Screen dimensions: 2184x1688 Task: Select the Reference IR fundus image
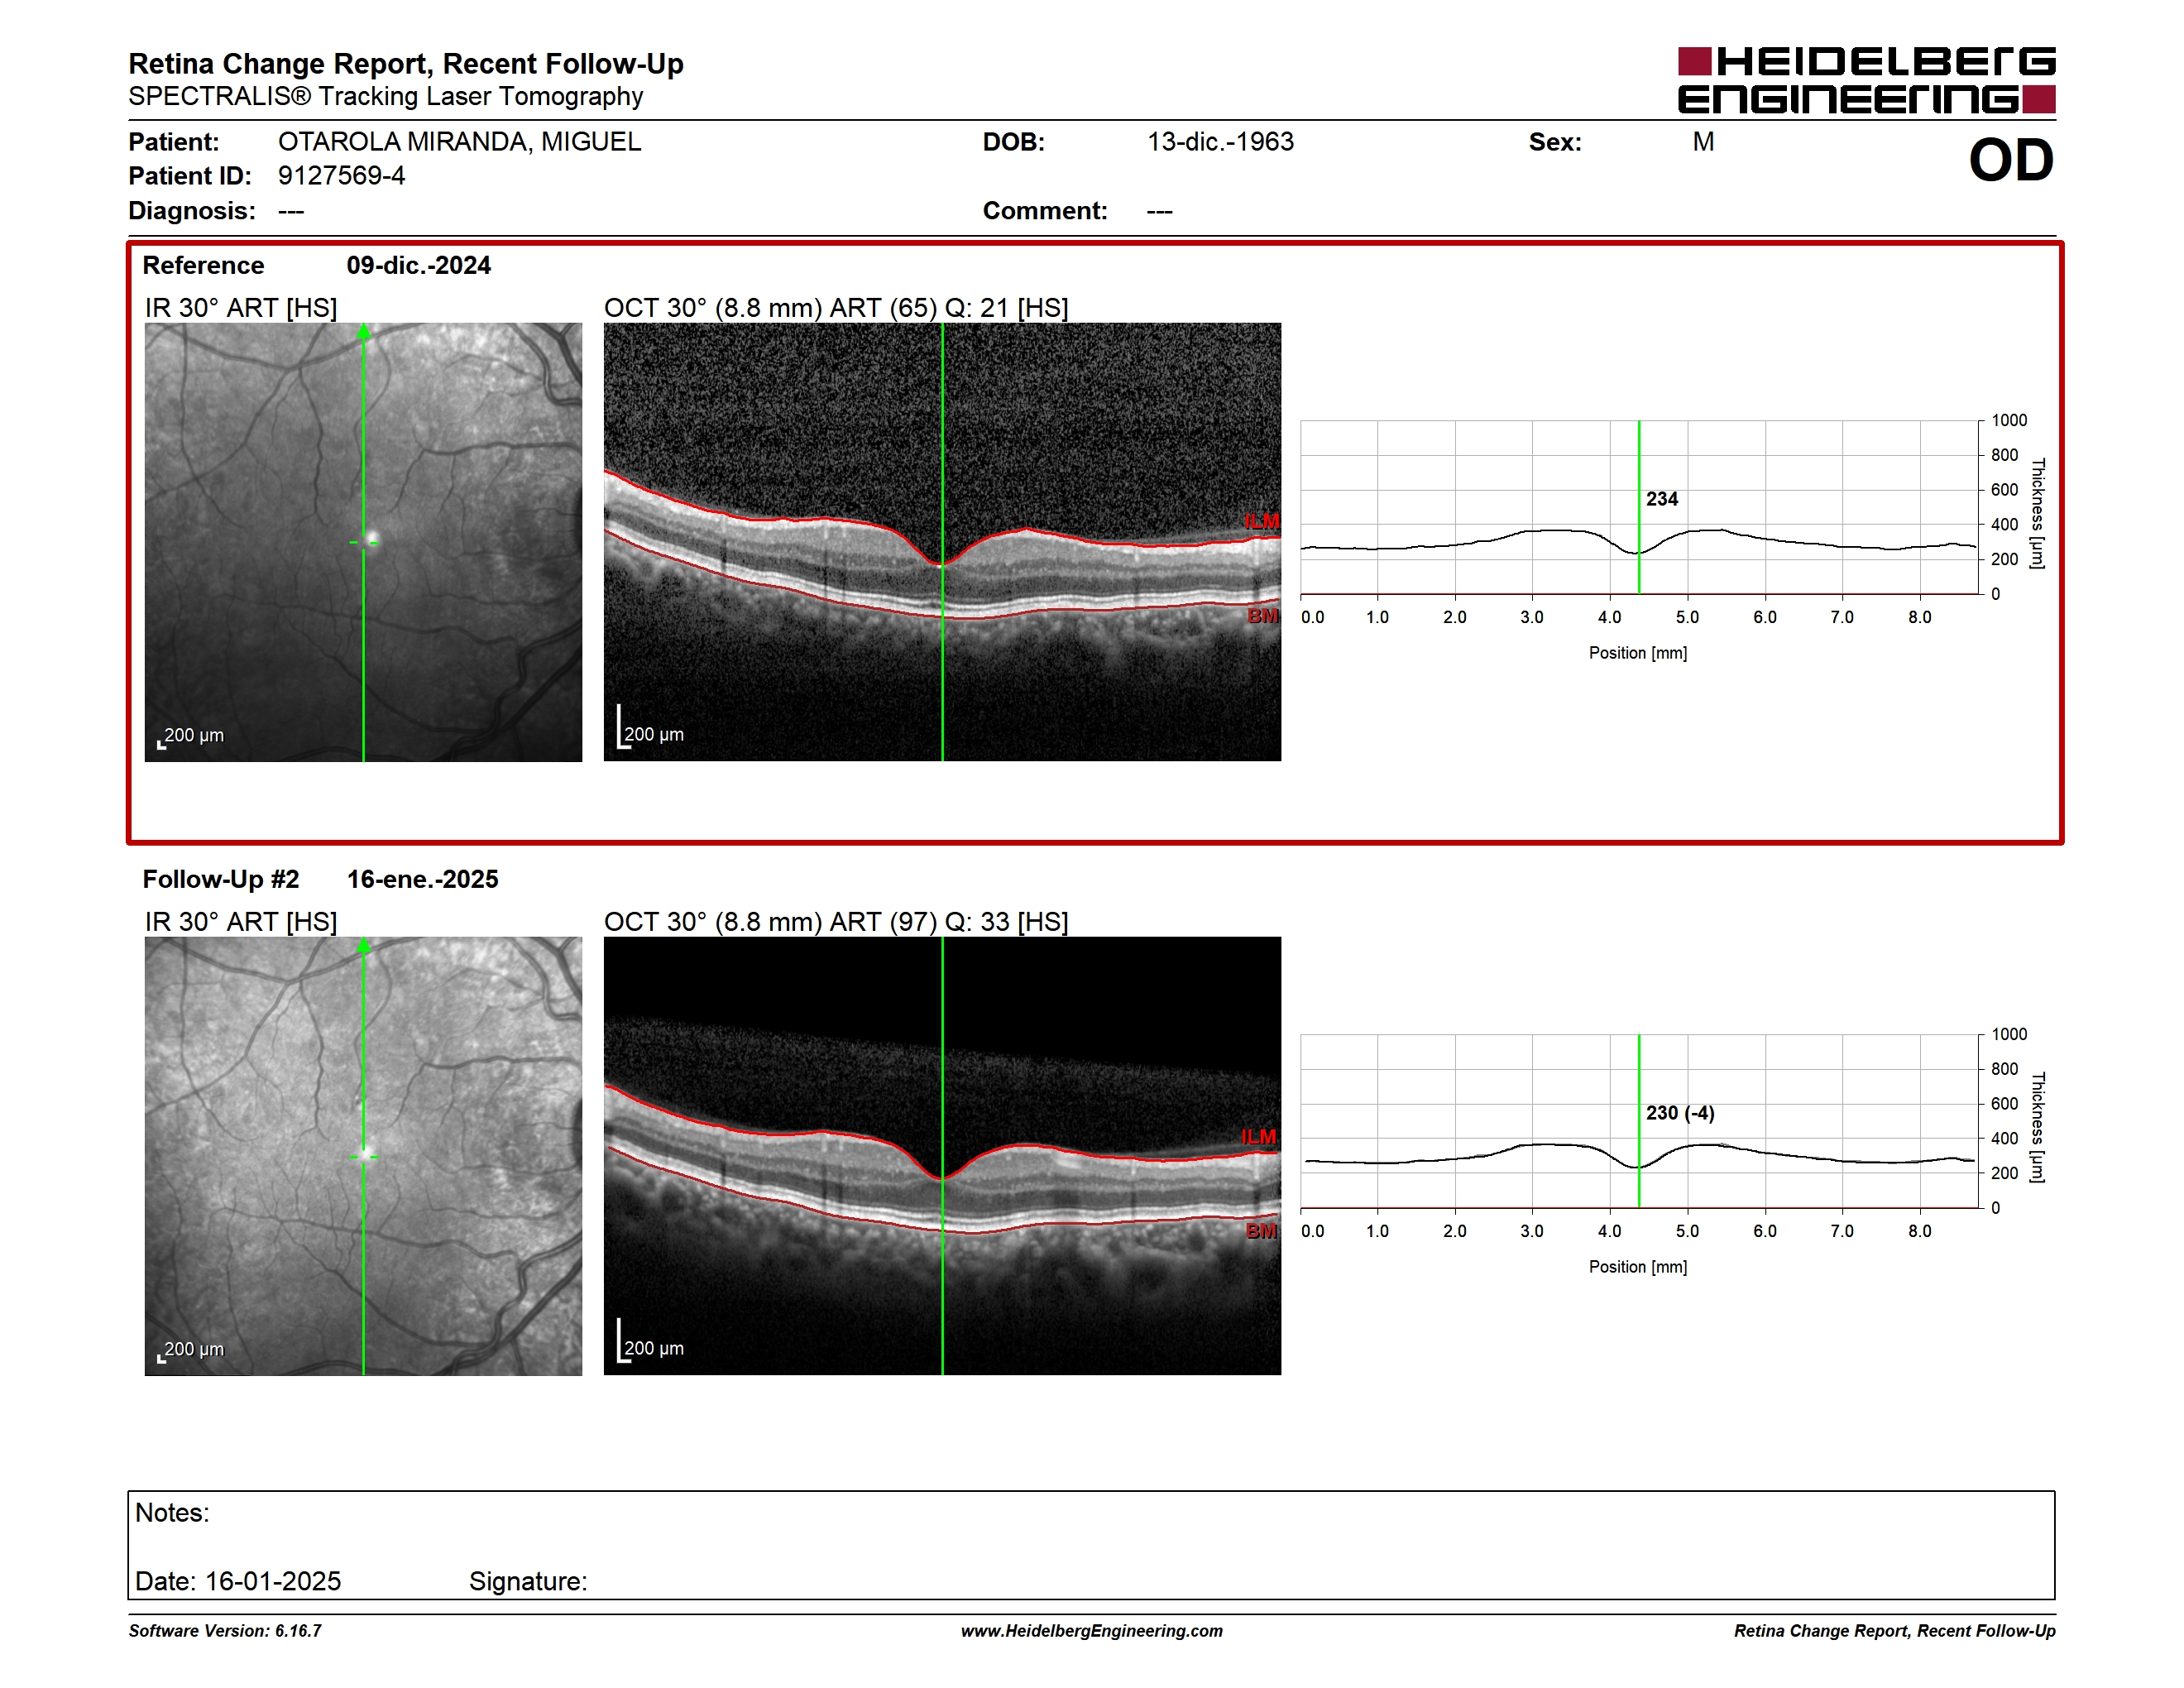(x=363, y=542)
